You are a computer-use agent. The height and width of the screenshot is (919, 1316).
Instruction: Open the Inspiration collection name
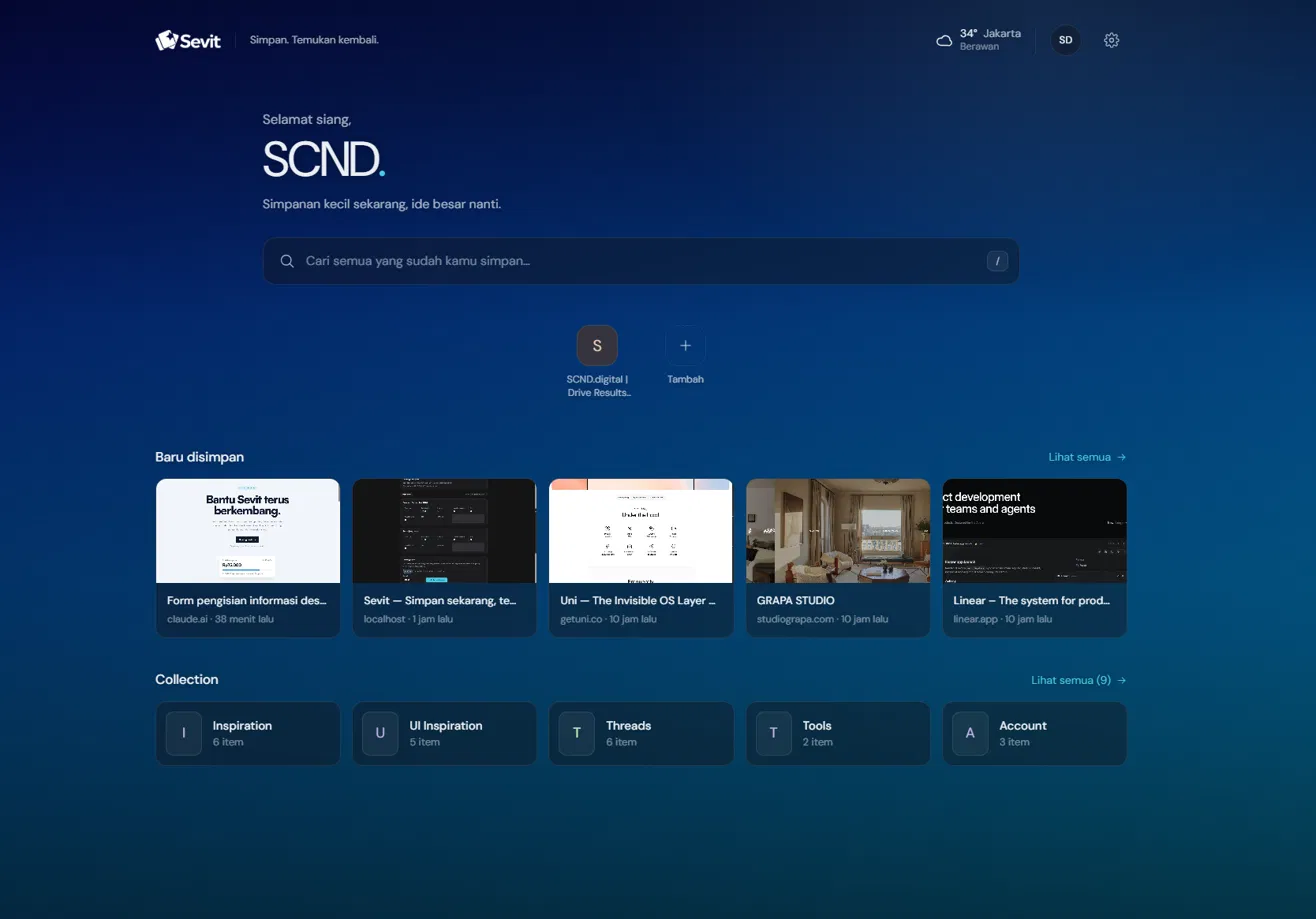[242, 726]
